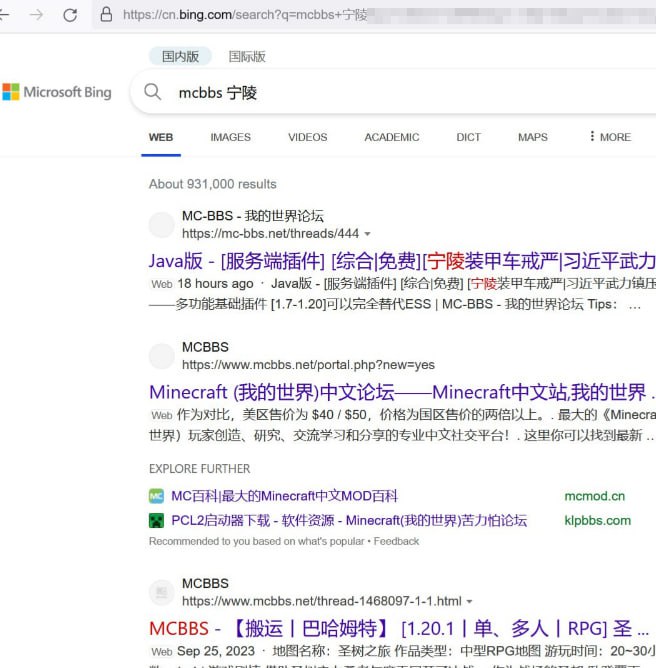Image resolution: width=656 pixels, height=668 pixels.
Task: Click MCBBS site name above thread-1468097 URL
Action: point(205,584)
